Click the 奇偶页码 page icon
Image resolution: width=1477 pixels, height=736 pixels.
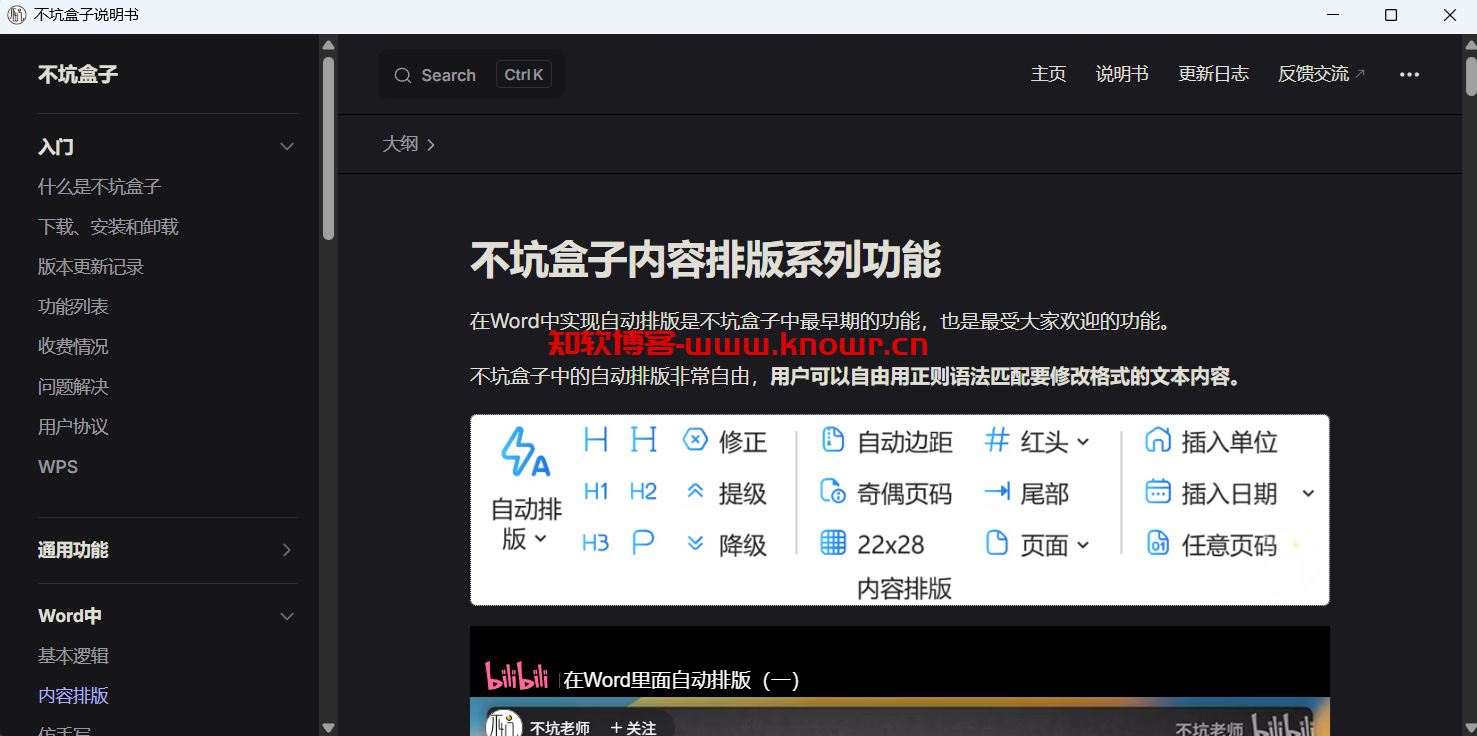coord(832,491)
